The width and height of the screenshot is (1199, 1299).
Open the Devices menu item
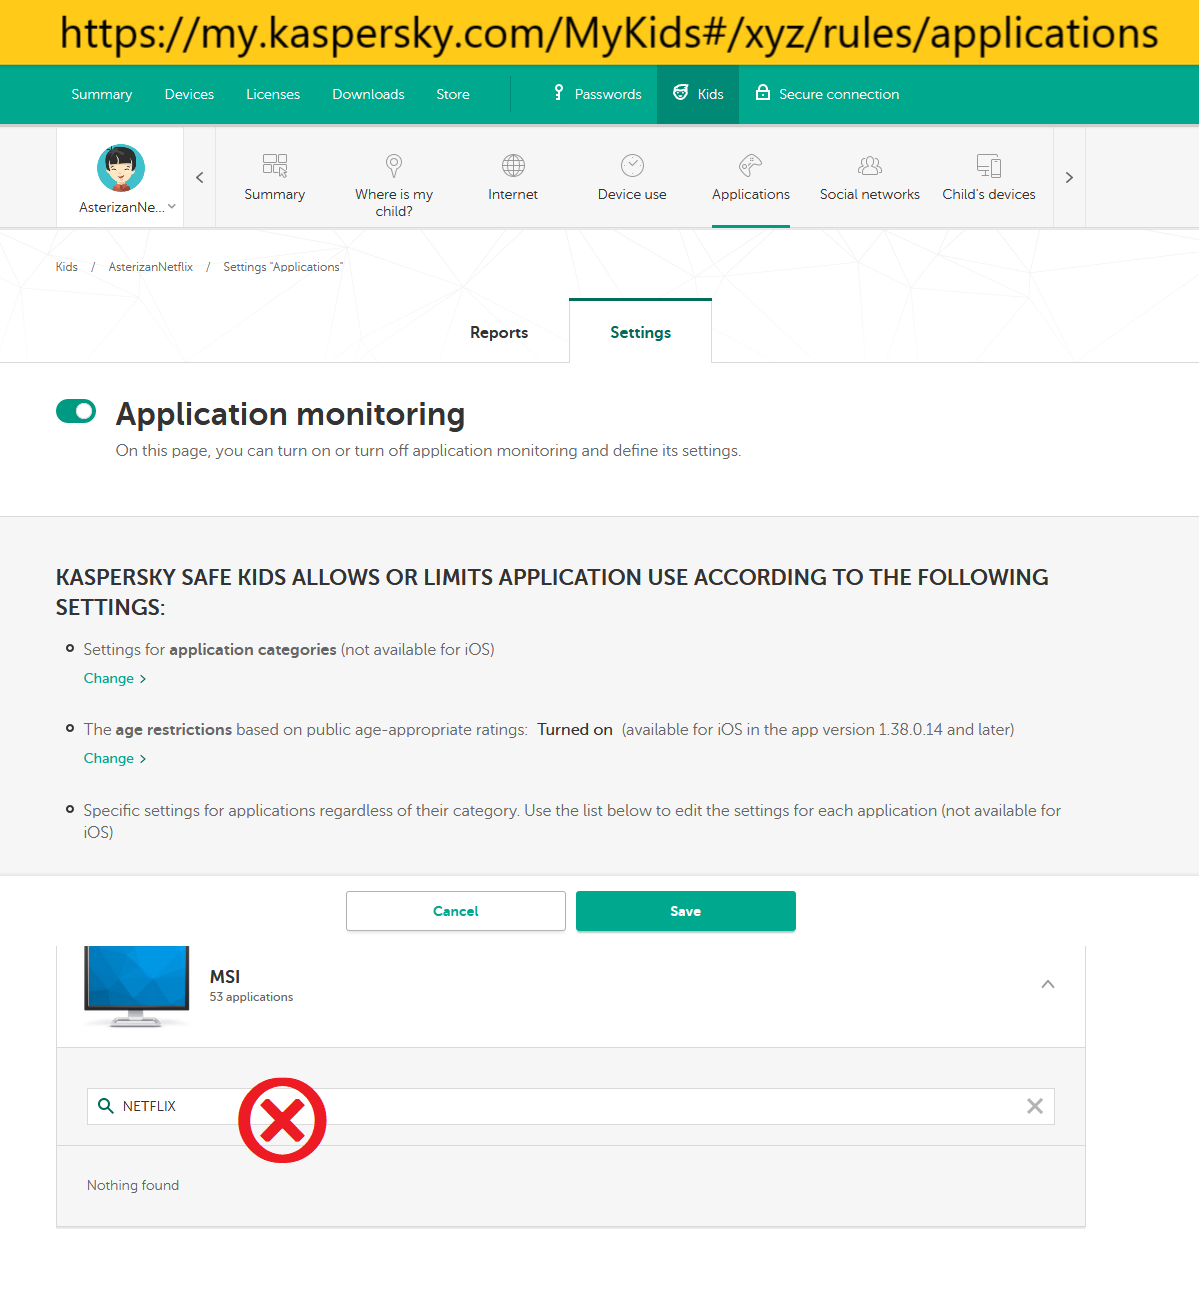point(189,94)
